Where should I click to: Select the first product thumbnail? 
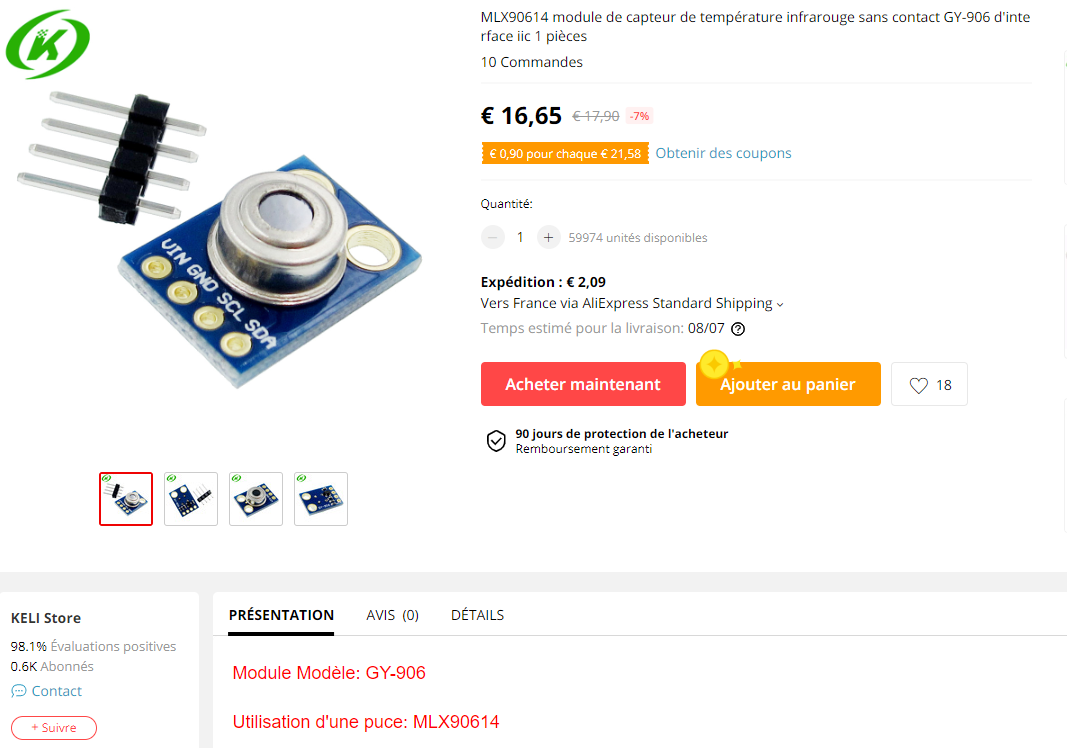coord(126,499)
